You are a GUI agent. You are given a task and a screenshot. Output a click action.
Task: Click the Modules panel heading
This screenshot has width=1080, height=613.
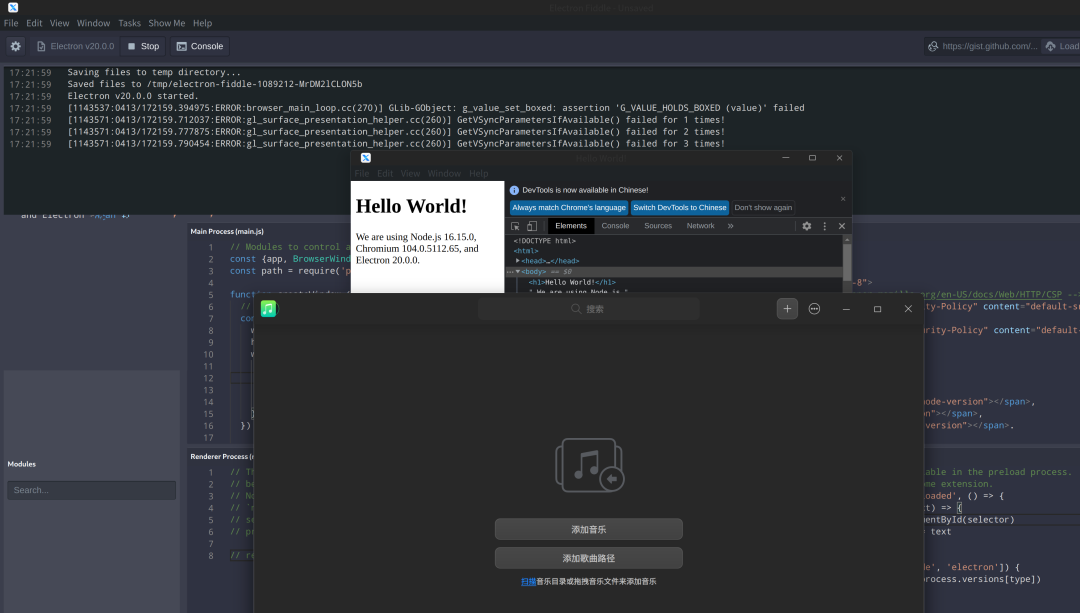(21, 464)
